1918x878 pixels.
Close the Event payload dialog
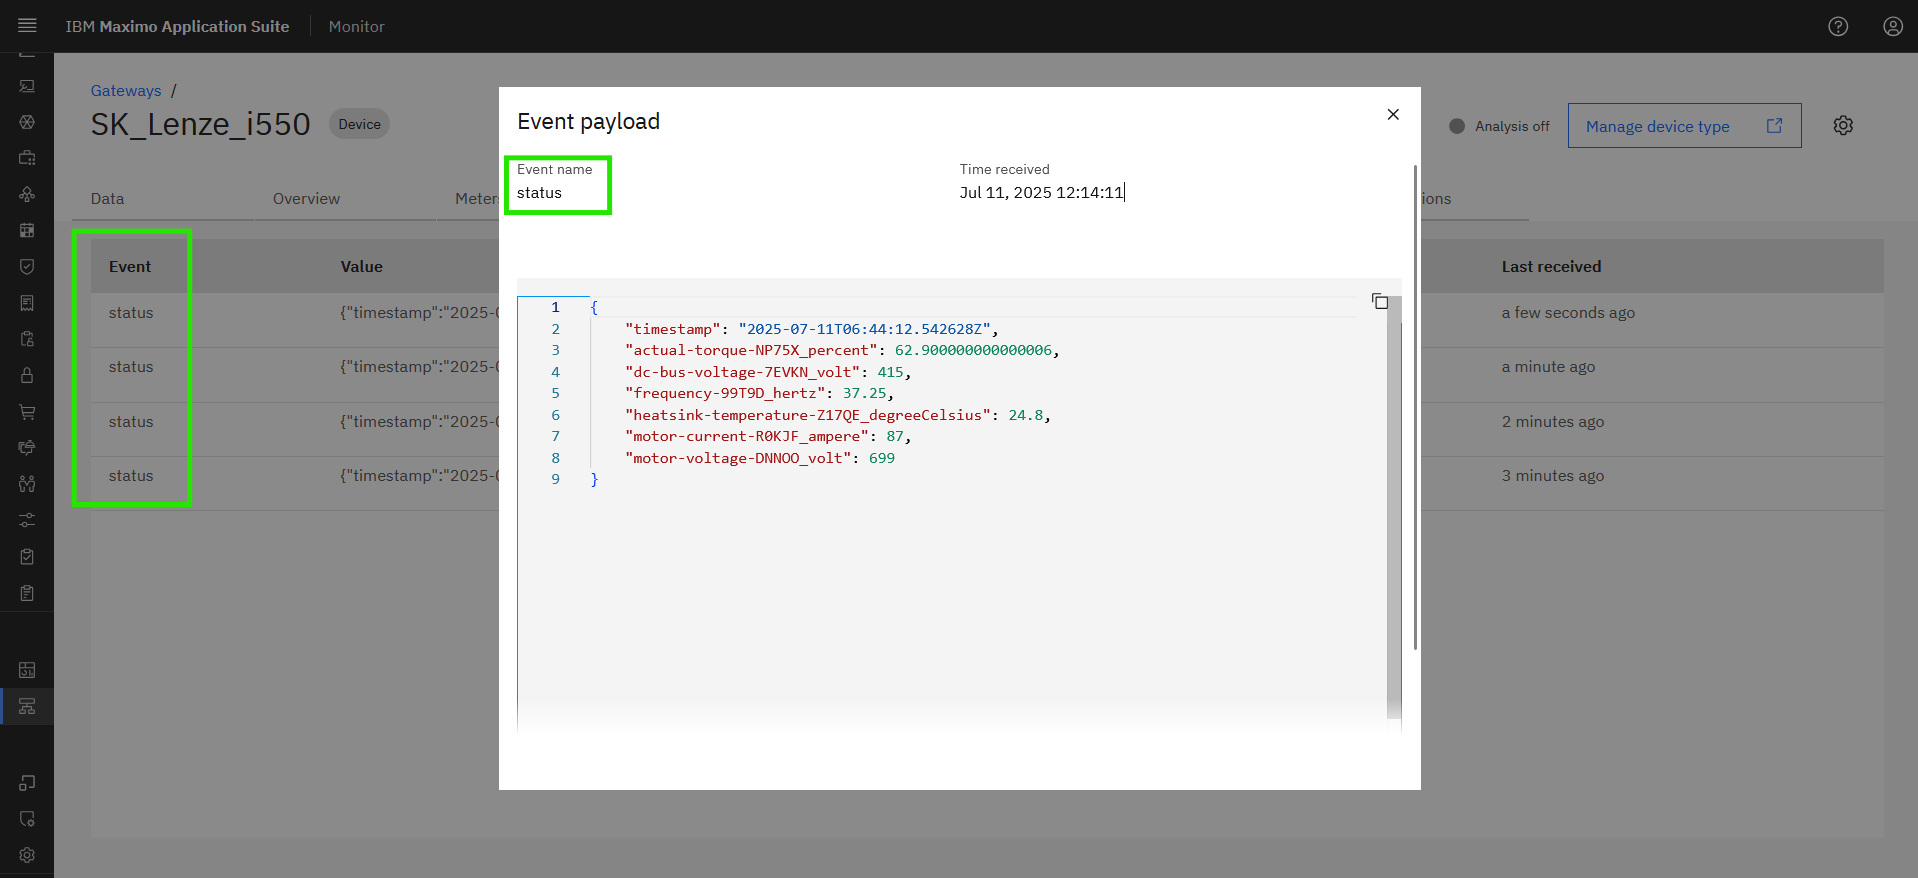[x=1393, y=114]
